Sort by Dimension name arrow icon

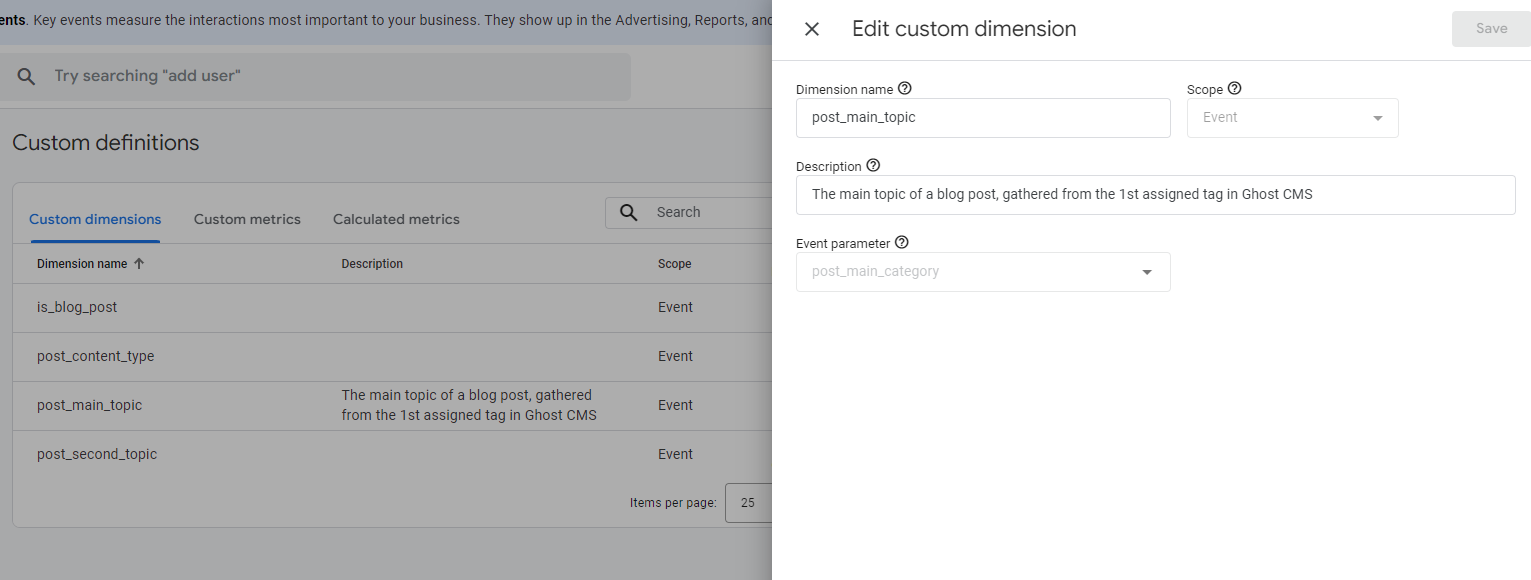coord(139,264)
